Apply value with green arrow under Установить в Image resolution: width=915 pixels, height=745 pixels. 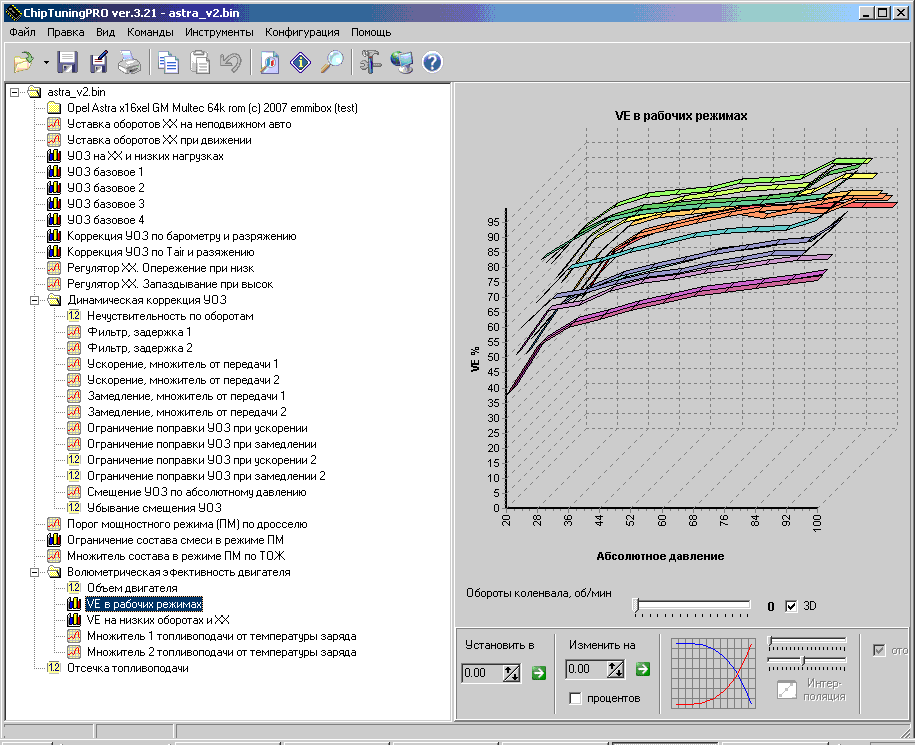pos(539,672)
